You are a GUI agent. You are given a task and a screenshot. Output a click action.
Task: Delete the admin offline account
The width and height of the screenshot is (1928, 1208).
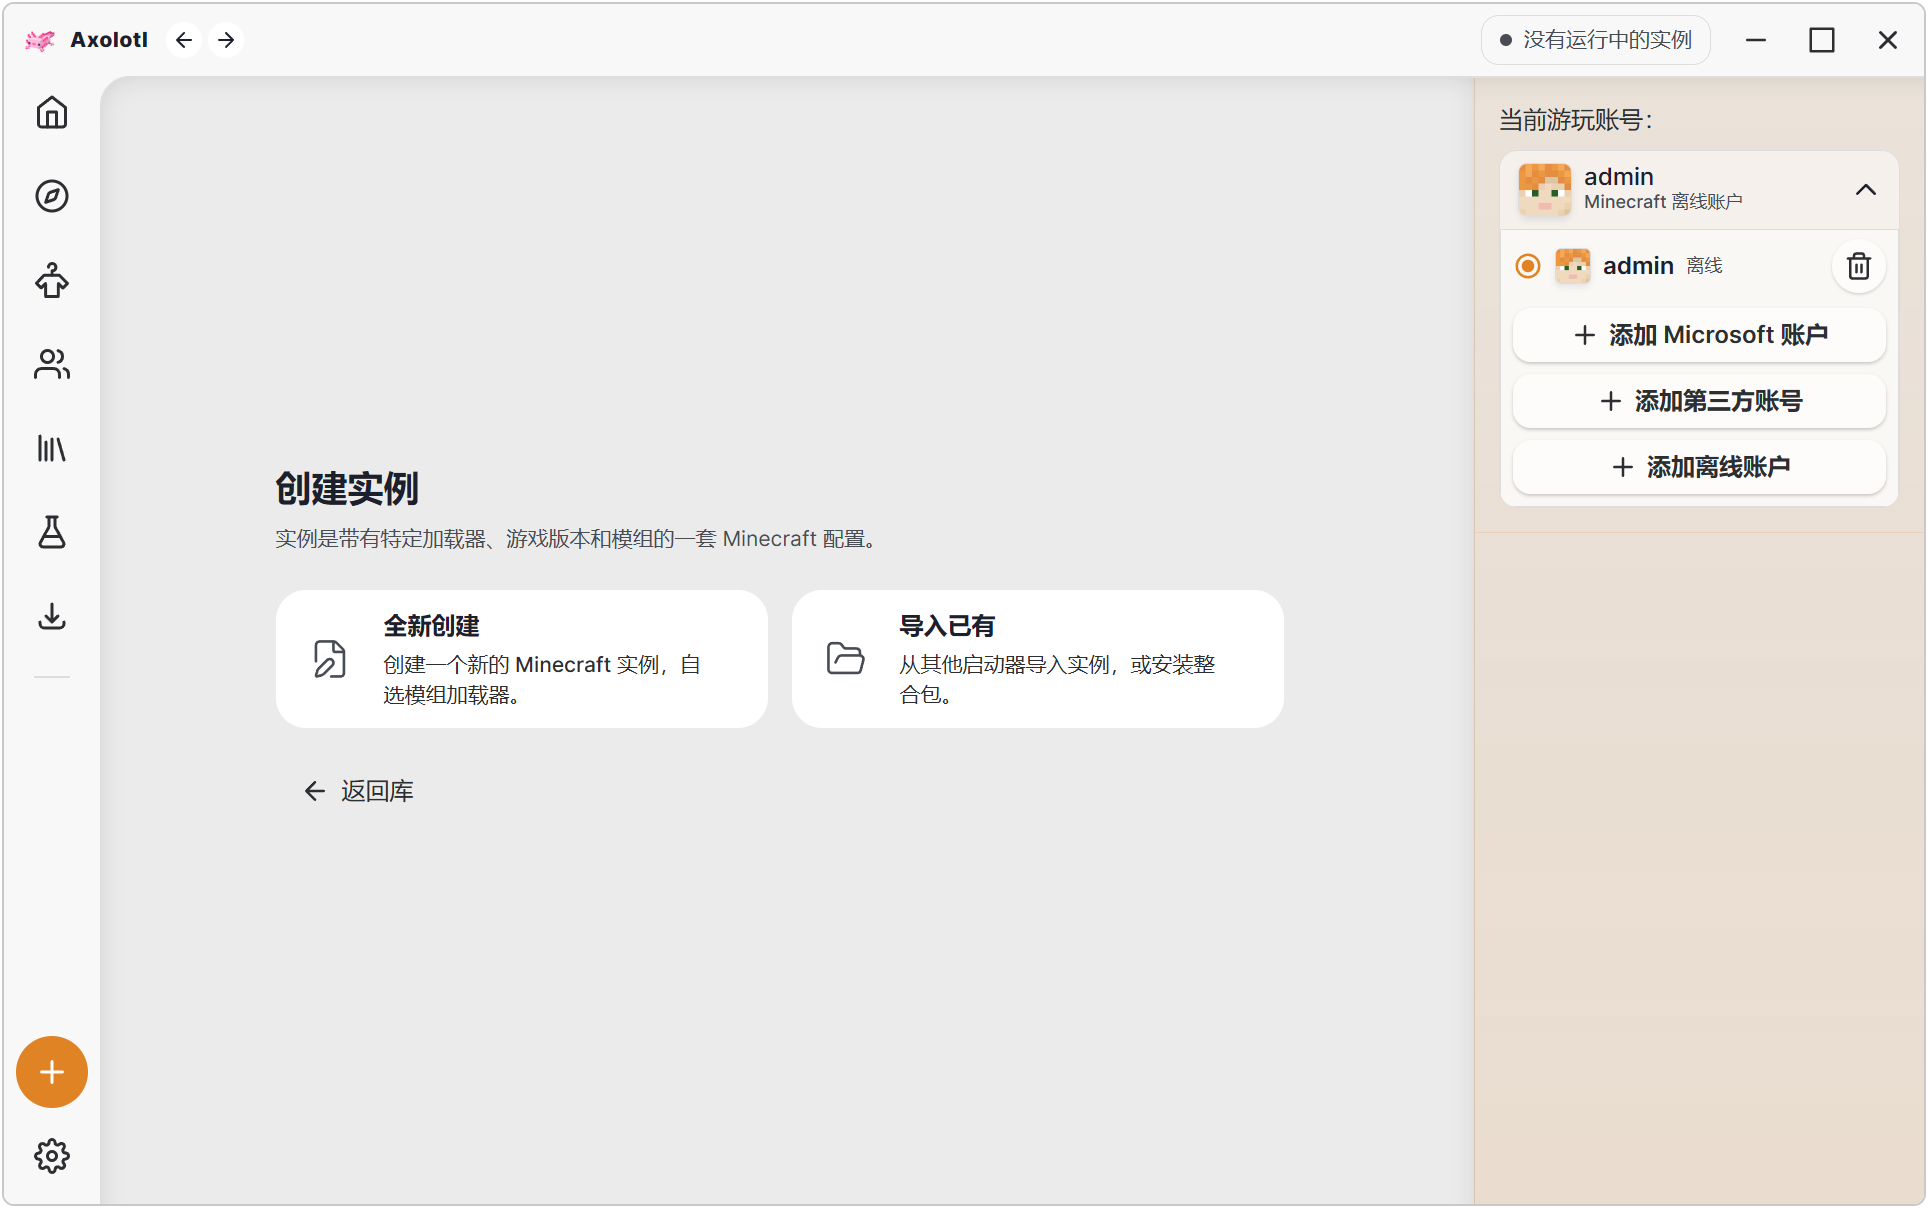pyautogui.click(x=1859, y=266)
